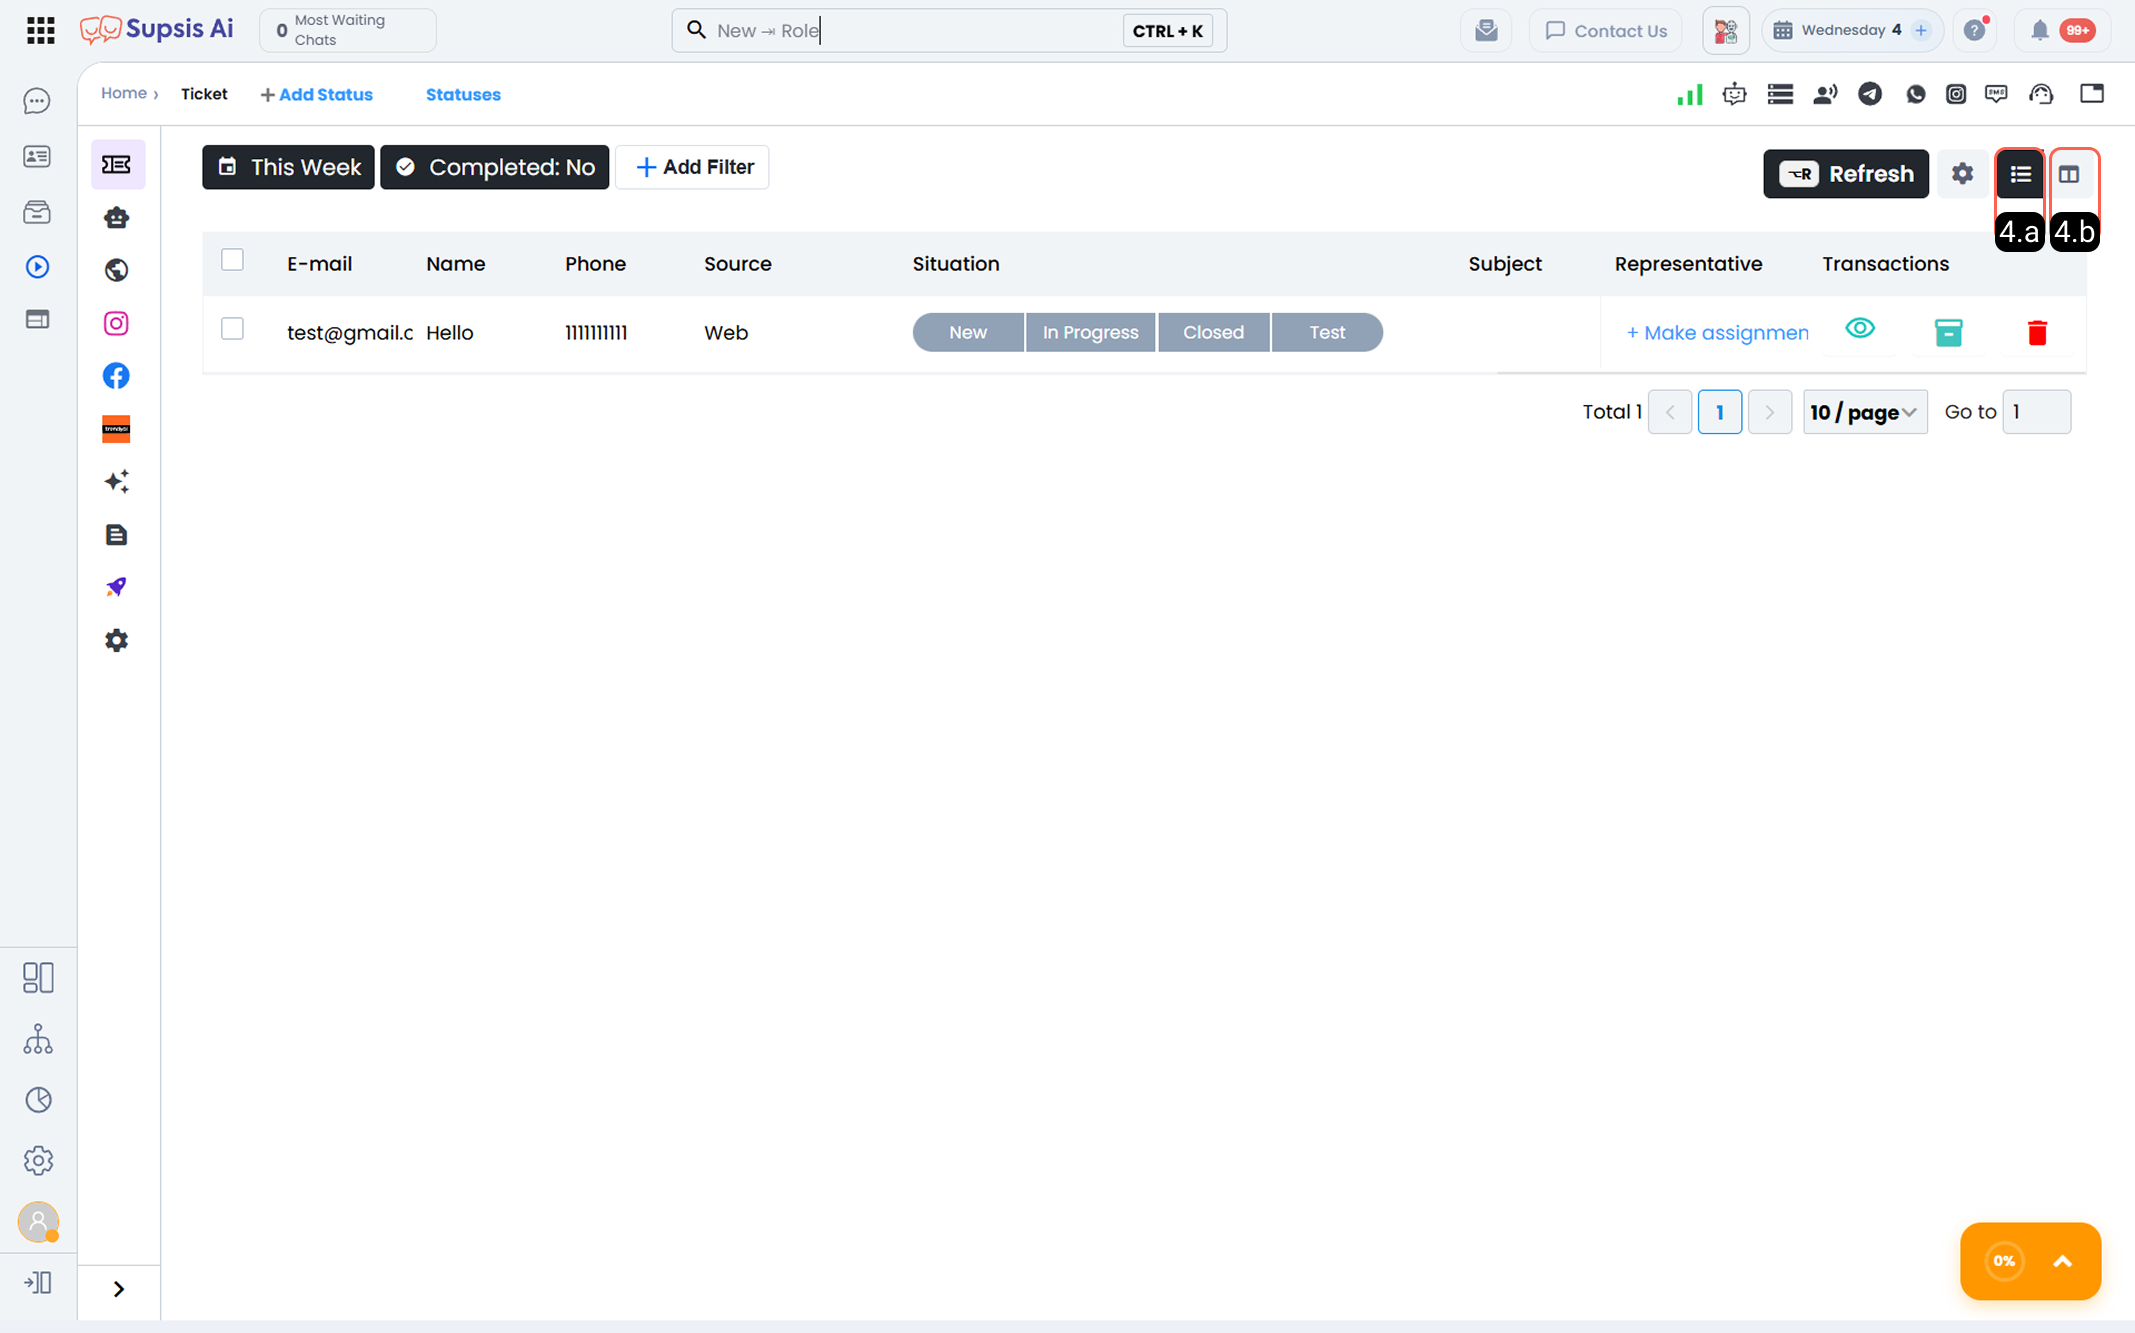
Task: Click the WhatsApp icon in top toolbar
Action: (x=1916, y=94)
